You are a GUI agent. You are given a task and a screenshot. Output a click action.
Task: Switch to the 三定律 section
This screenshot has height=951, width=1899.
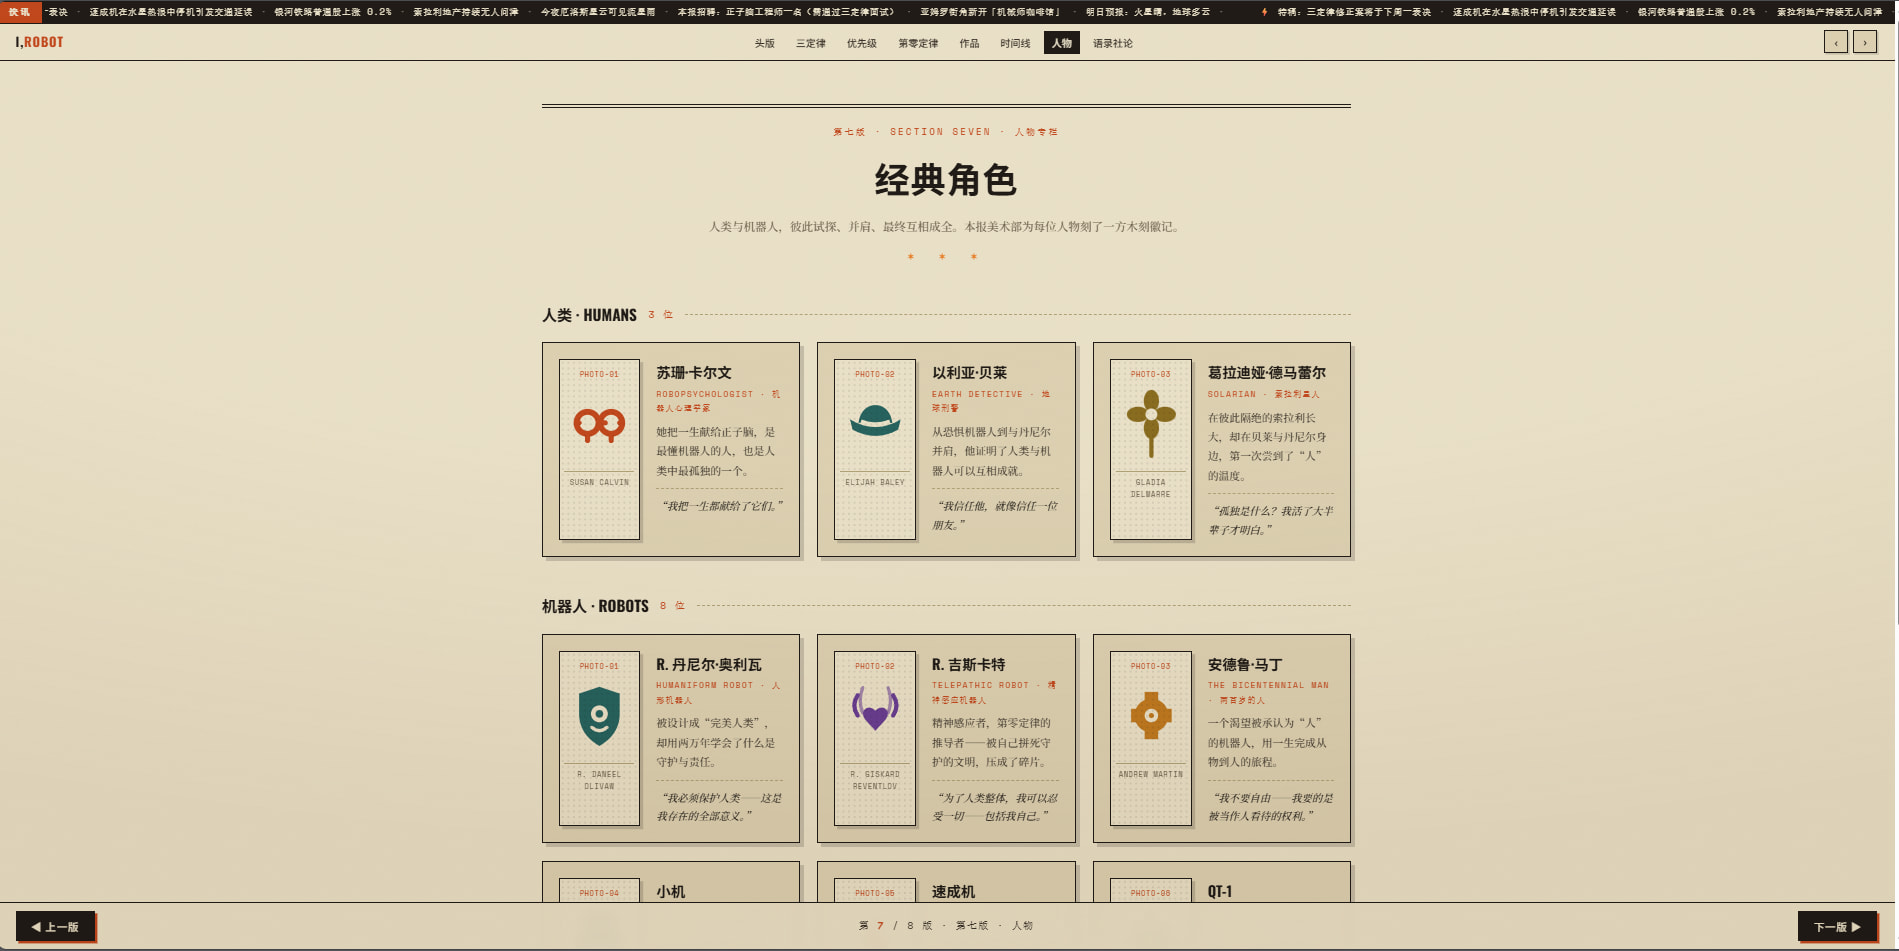[811, 43]
